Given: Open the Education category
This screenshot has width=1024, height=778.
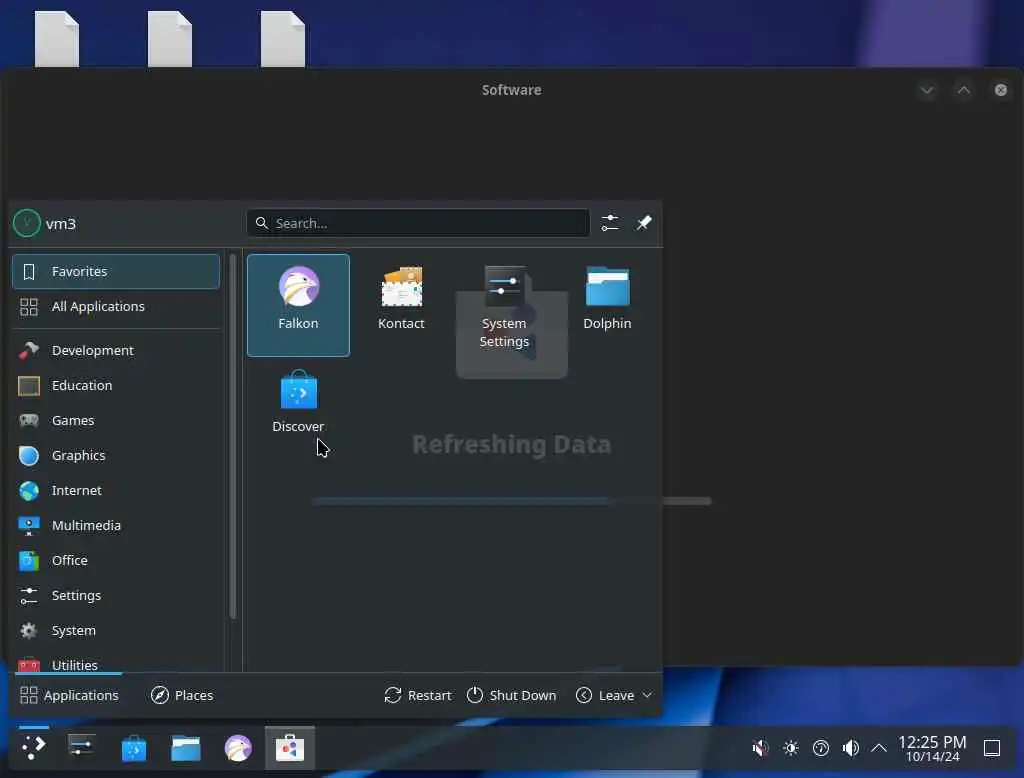Looking at the screenshot, I should (116, 385).
